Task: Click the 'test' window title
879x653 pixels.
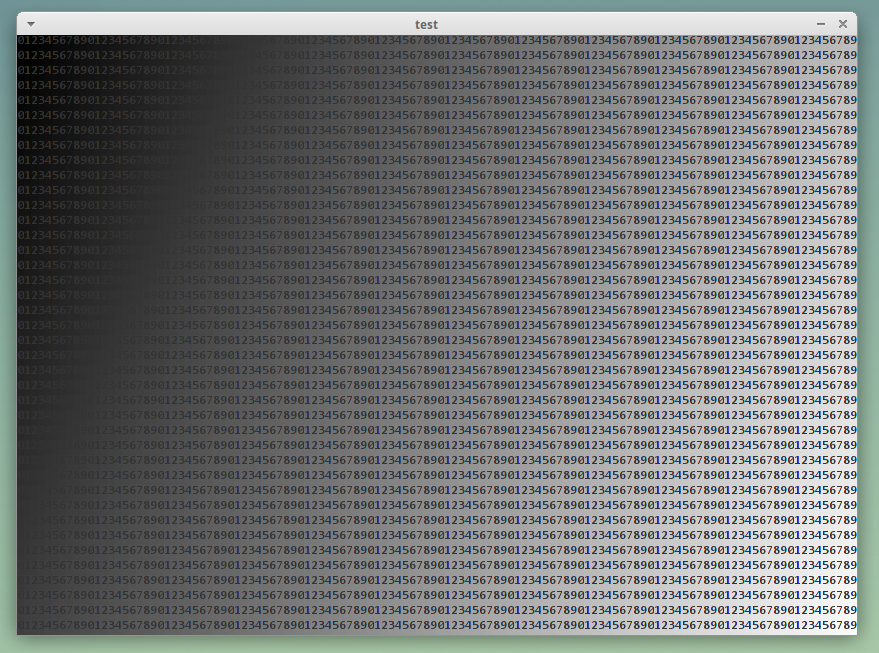Action: (426, 25)
